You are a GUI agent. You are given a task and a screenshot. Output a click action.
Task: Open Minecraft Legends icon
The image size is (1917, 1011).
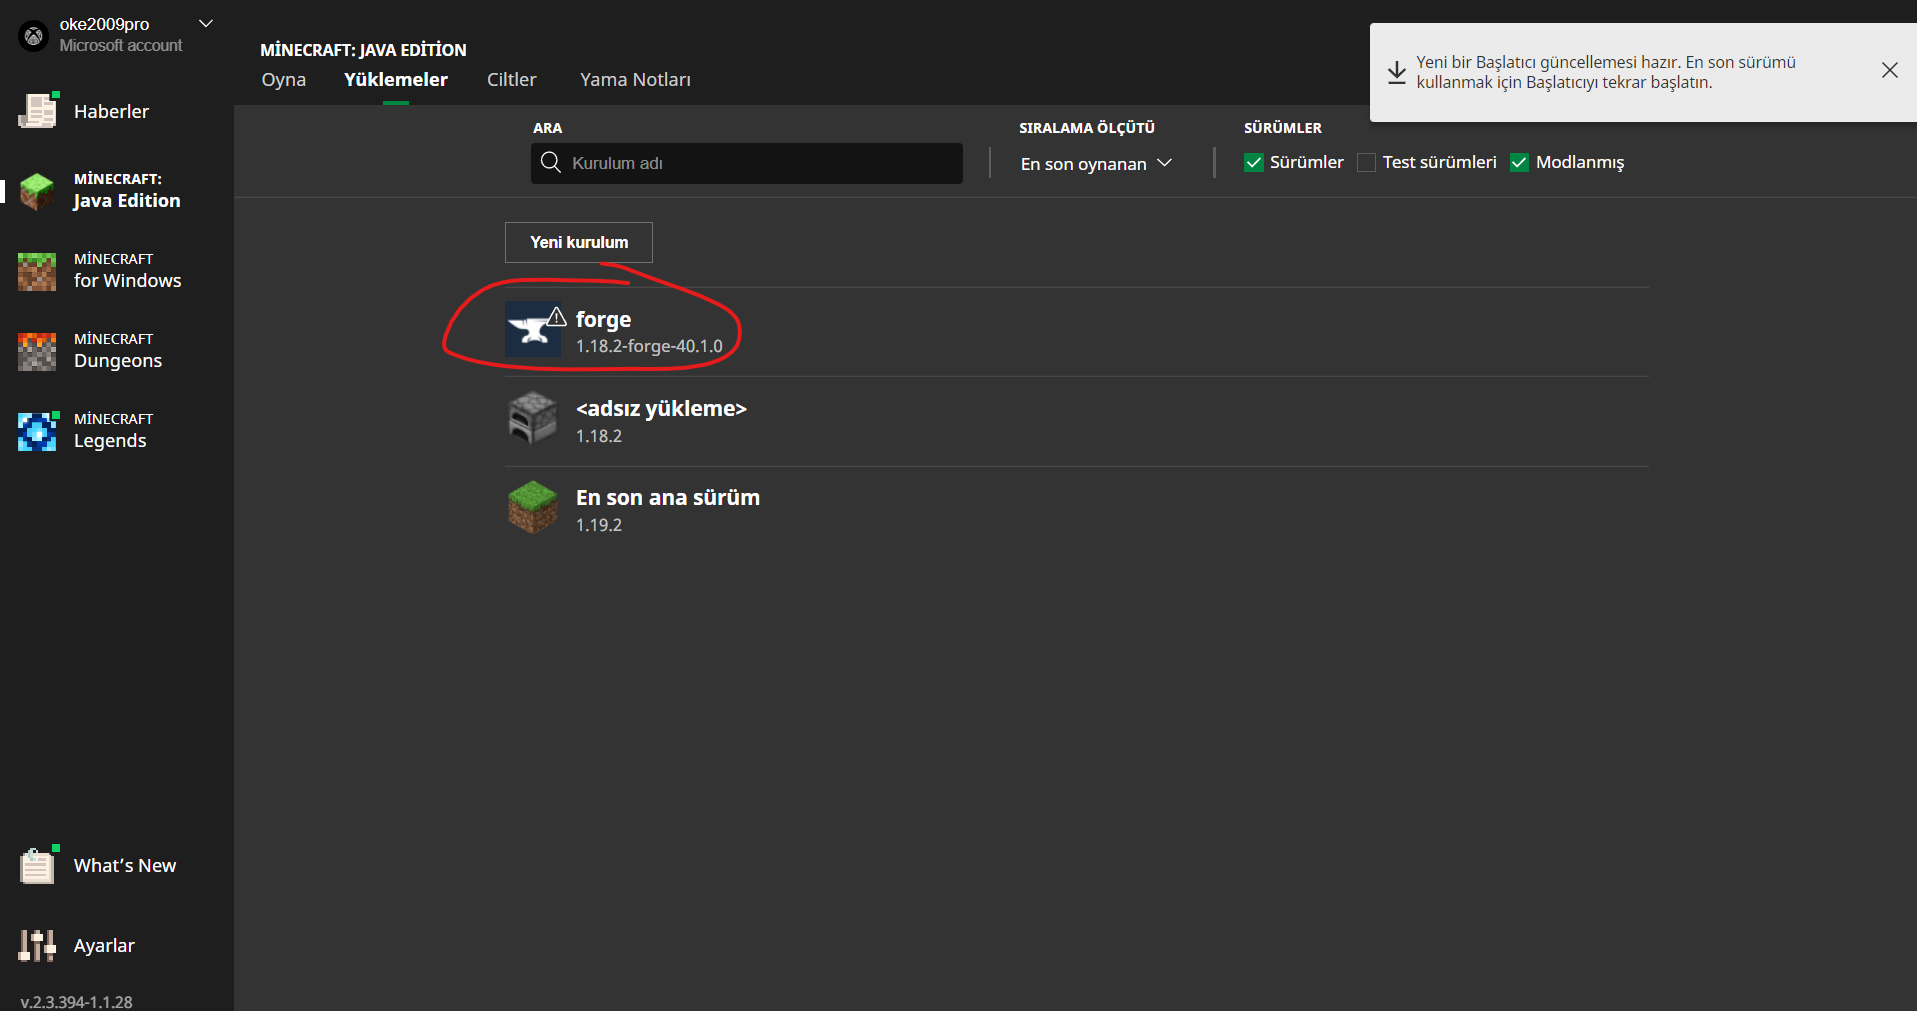click(37, 431)
